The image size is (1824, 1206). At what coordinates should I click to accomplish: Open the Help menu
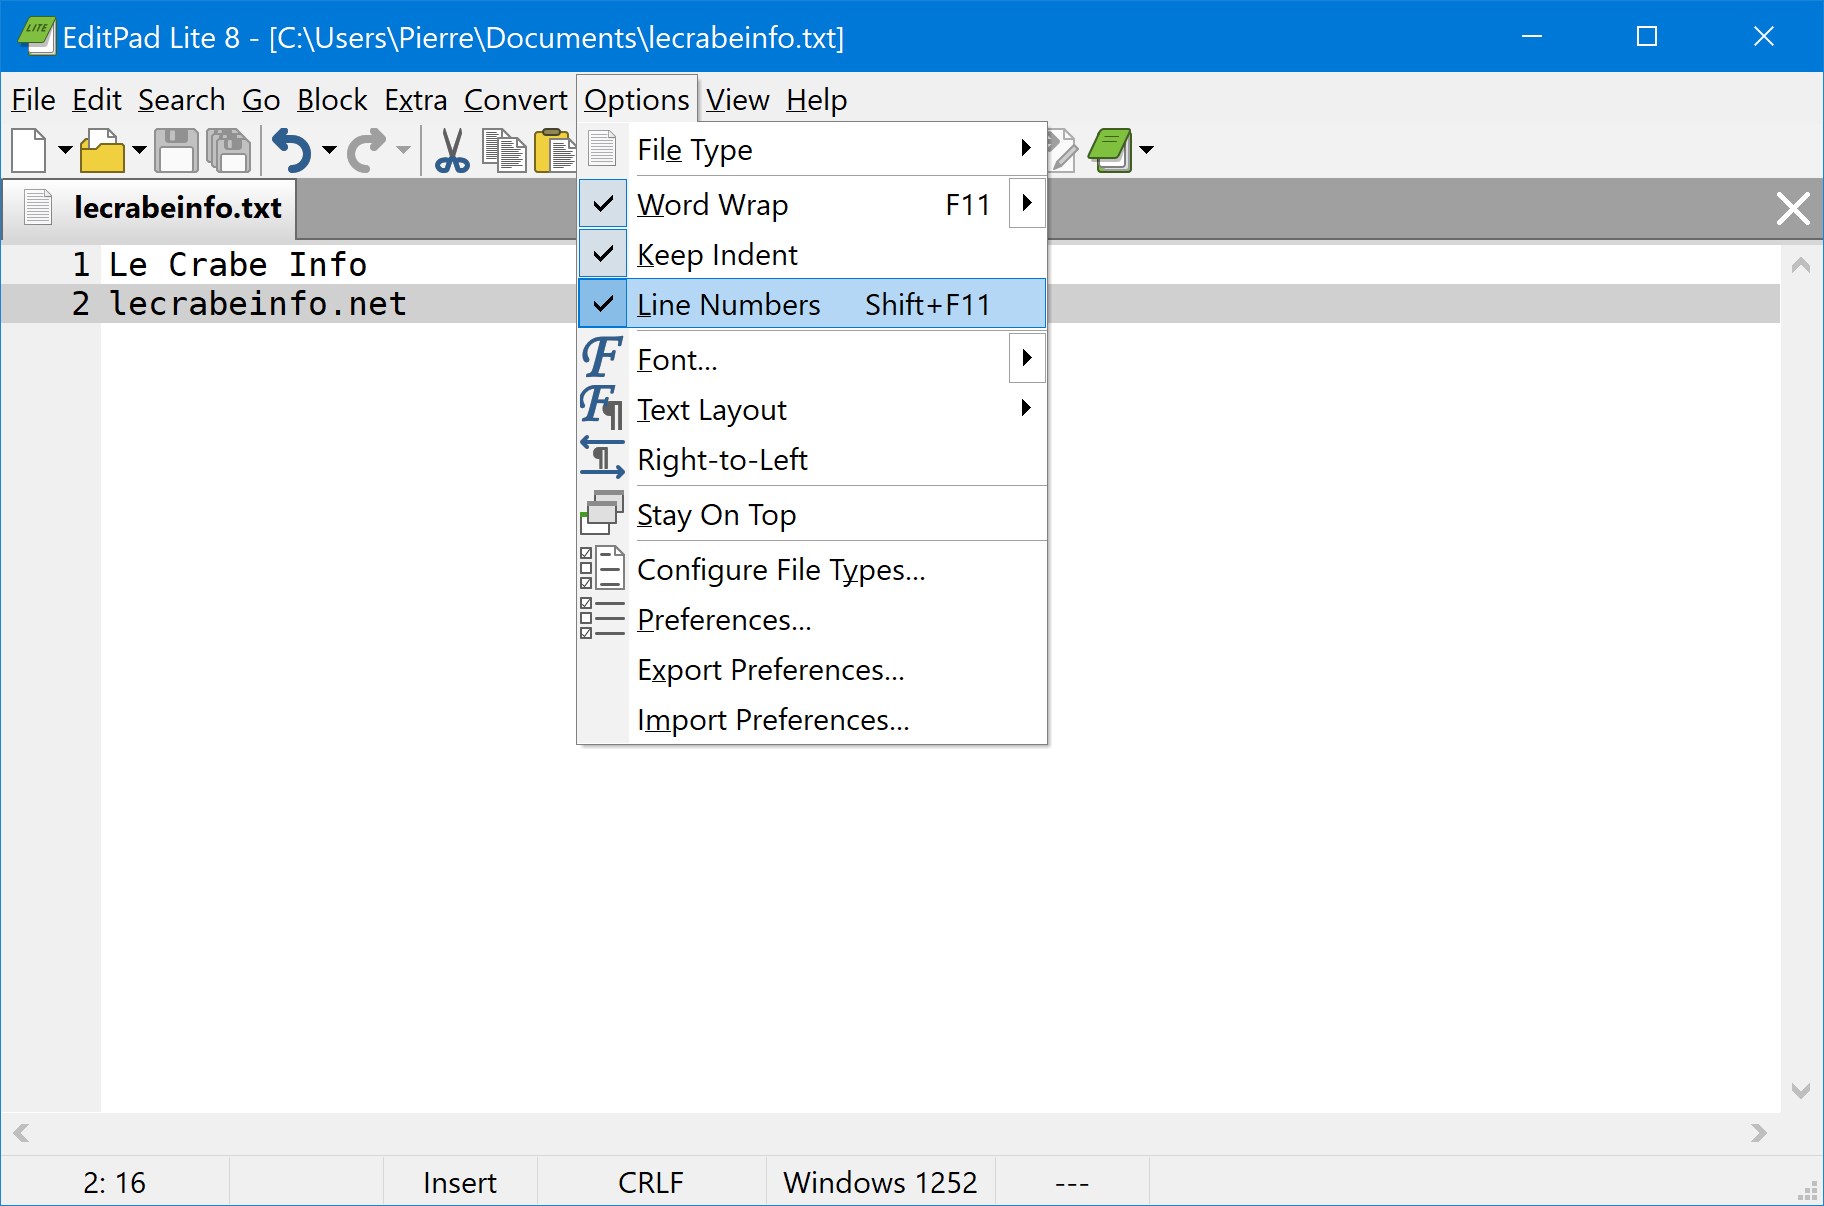coord(817,100)
